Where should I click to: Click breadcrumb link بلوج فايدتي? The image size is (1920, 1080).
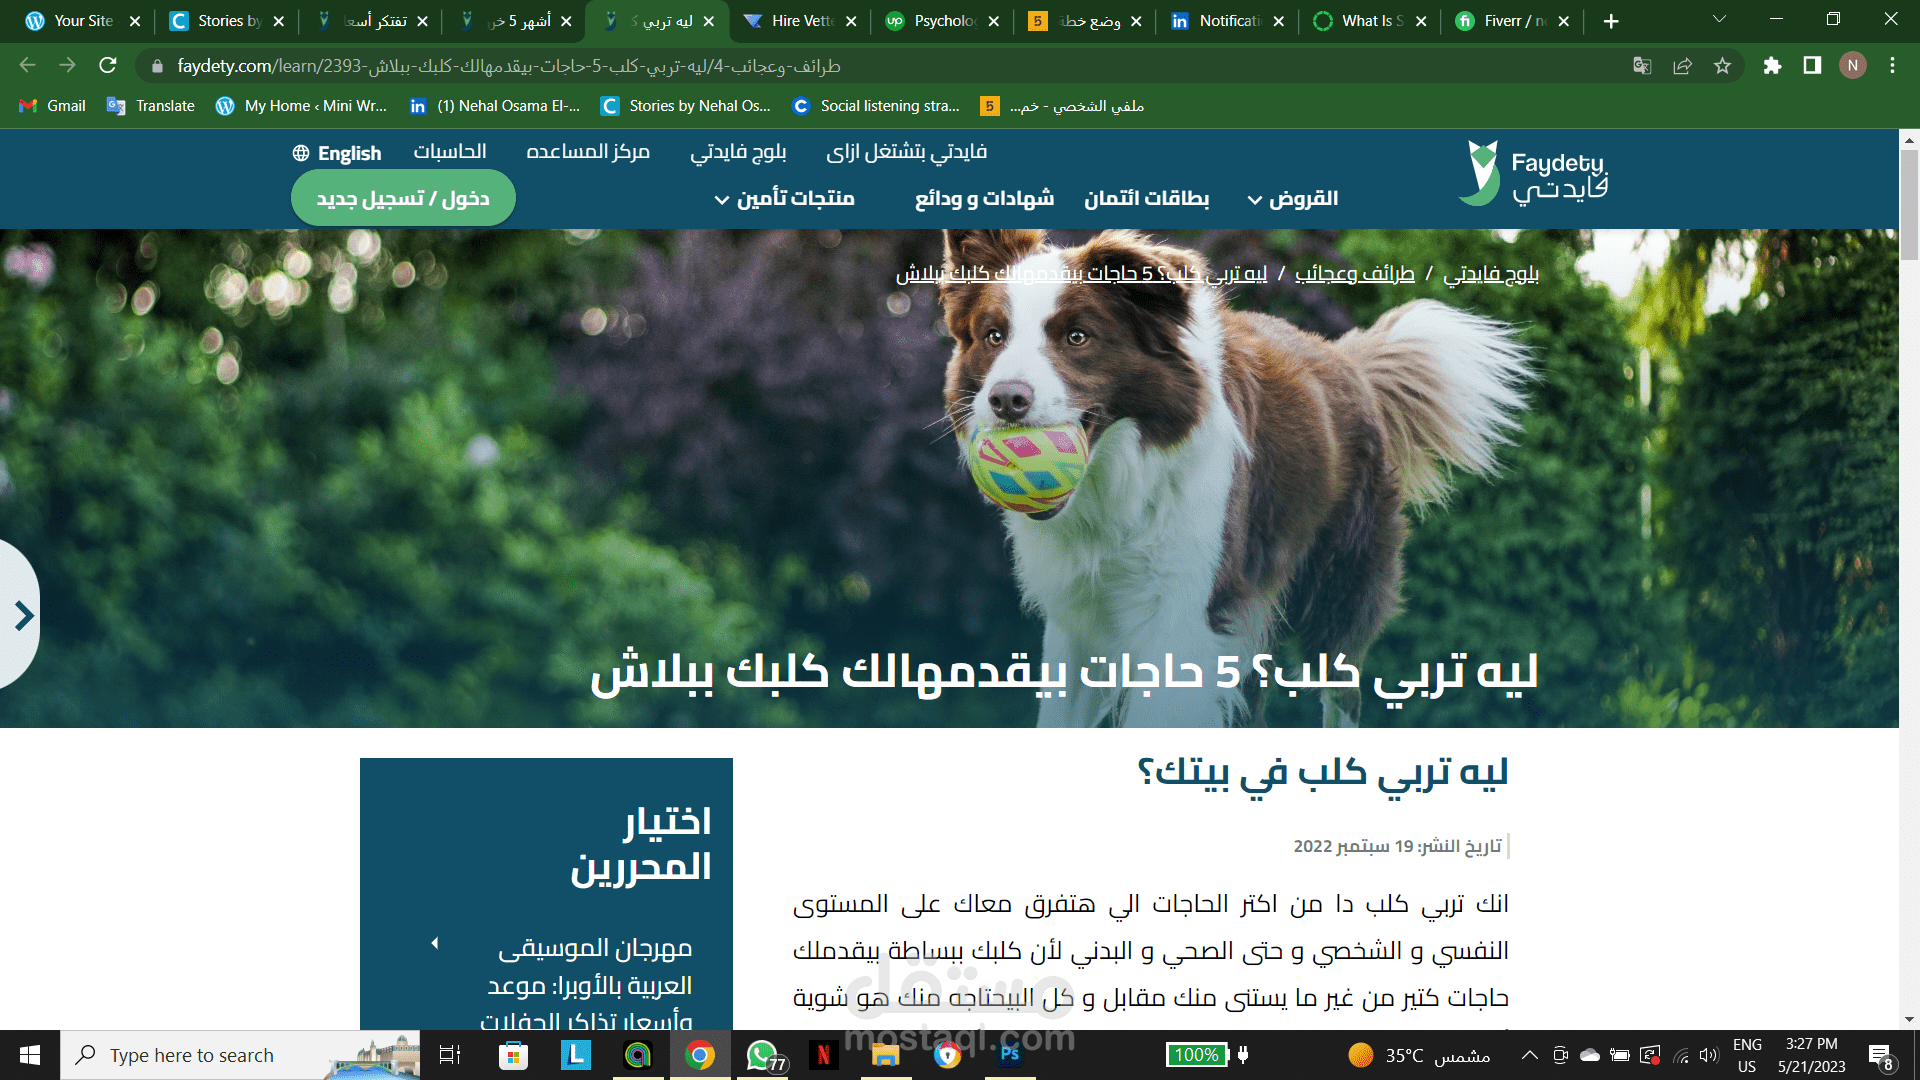(x=1491, y=274)
